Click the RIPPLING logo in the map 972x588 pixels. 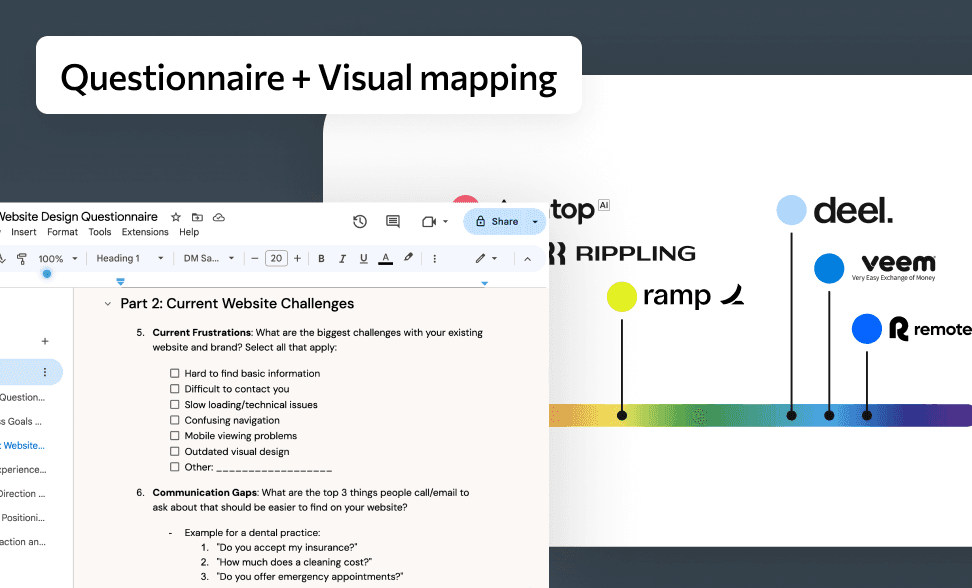[x=622, y=253]
